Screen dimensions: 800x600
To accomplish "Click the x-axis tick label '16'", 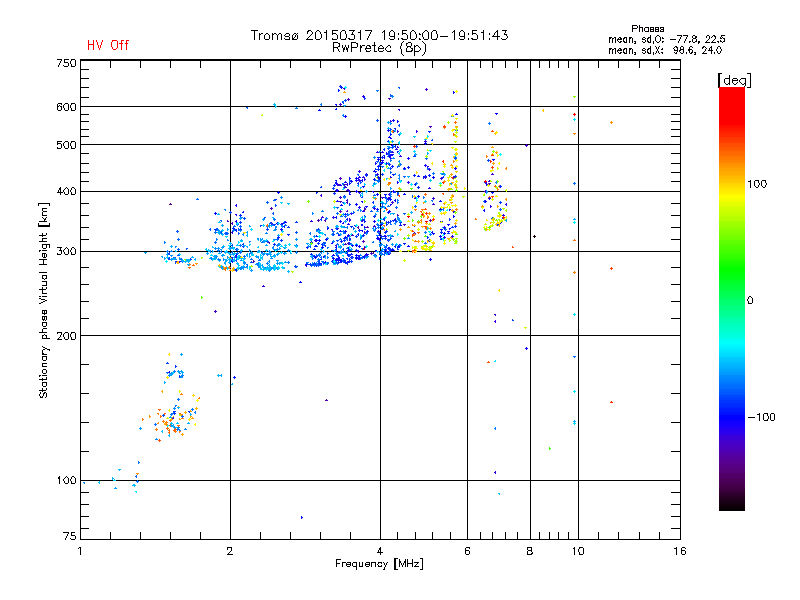I will 680,551.
